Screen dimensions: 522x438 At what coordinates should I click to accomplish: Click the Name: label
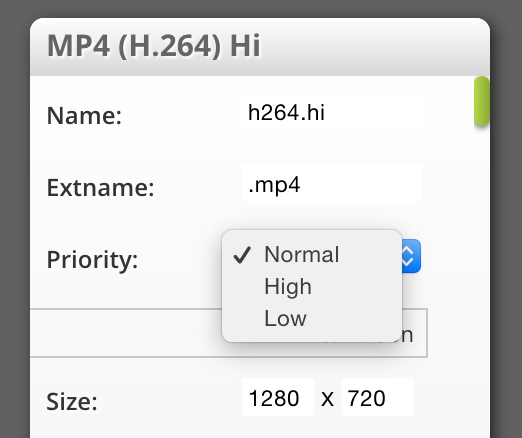tap(84, 115)
